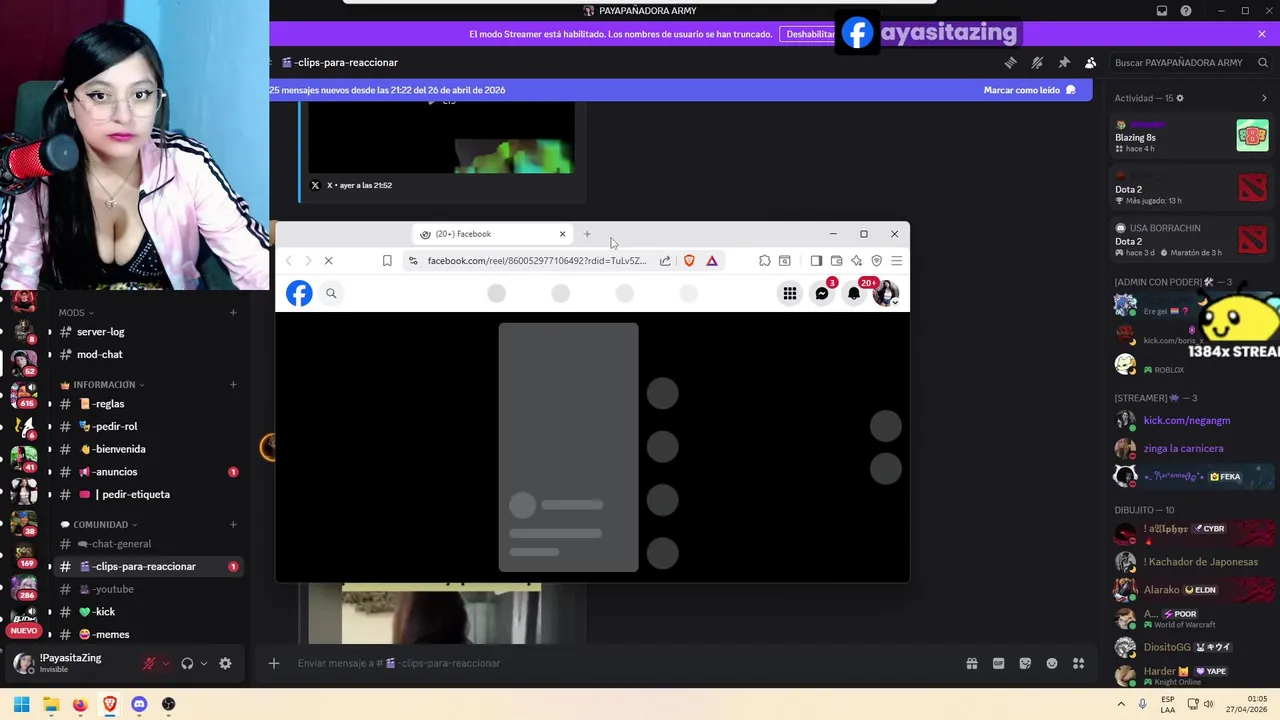Screen dimensions: 1280x720
Task: Toggle microphone mute in user panel
Action: (x=150, y=664)
